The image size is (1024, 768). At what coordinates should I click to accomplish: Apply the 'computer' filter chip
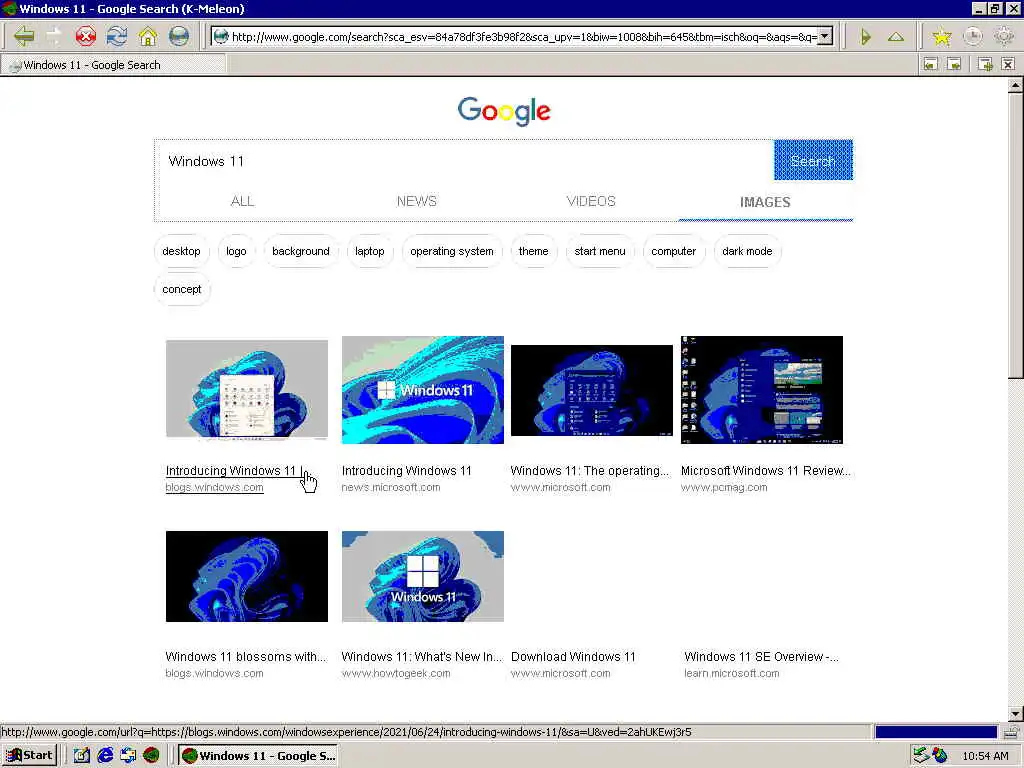pos(673,251)
